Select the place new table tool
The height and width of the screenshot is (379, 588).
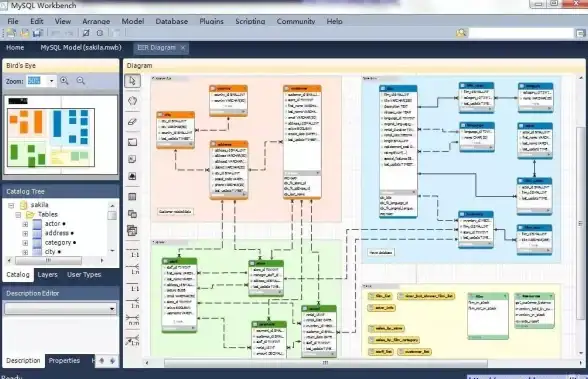[x=132, y=196]
